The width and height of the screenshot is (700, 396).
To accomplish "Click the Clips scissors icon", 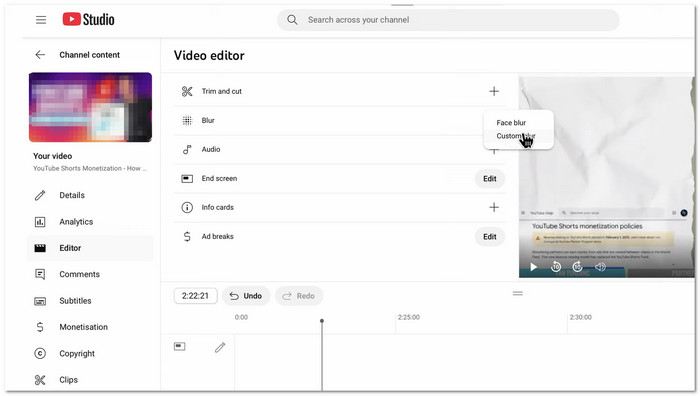I will tap(40, 380).
